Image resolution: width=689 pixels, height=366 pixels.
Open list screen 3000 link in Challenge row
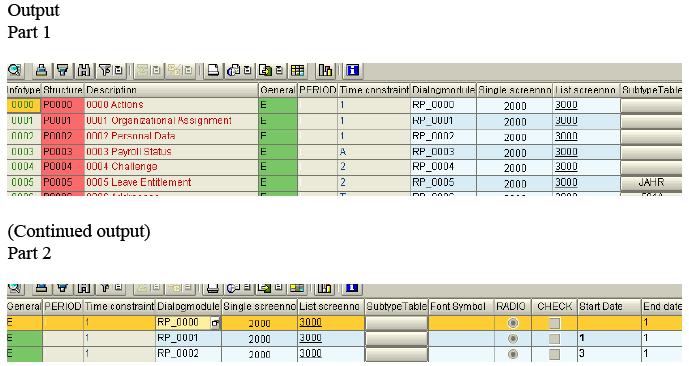pyautogui.click(x=566, y=167)
